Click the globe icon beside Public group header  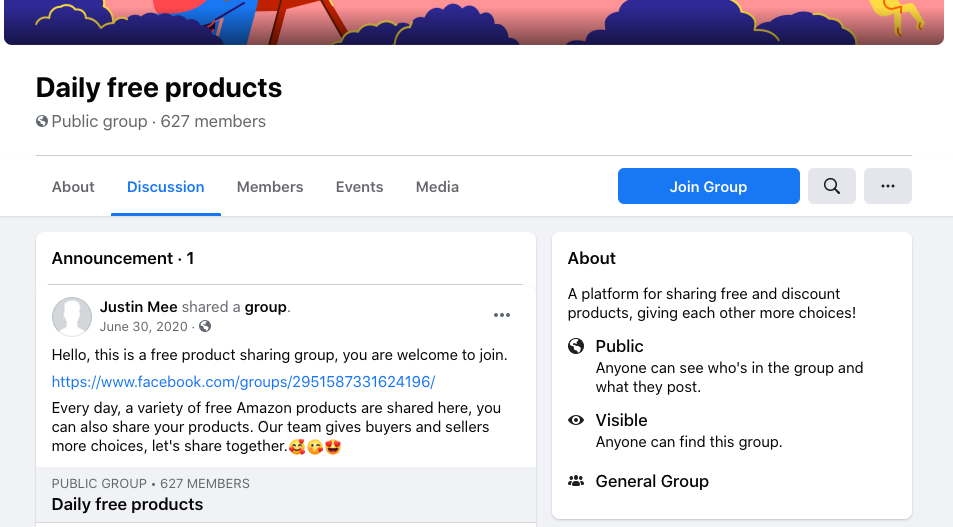tap(42, 122)
